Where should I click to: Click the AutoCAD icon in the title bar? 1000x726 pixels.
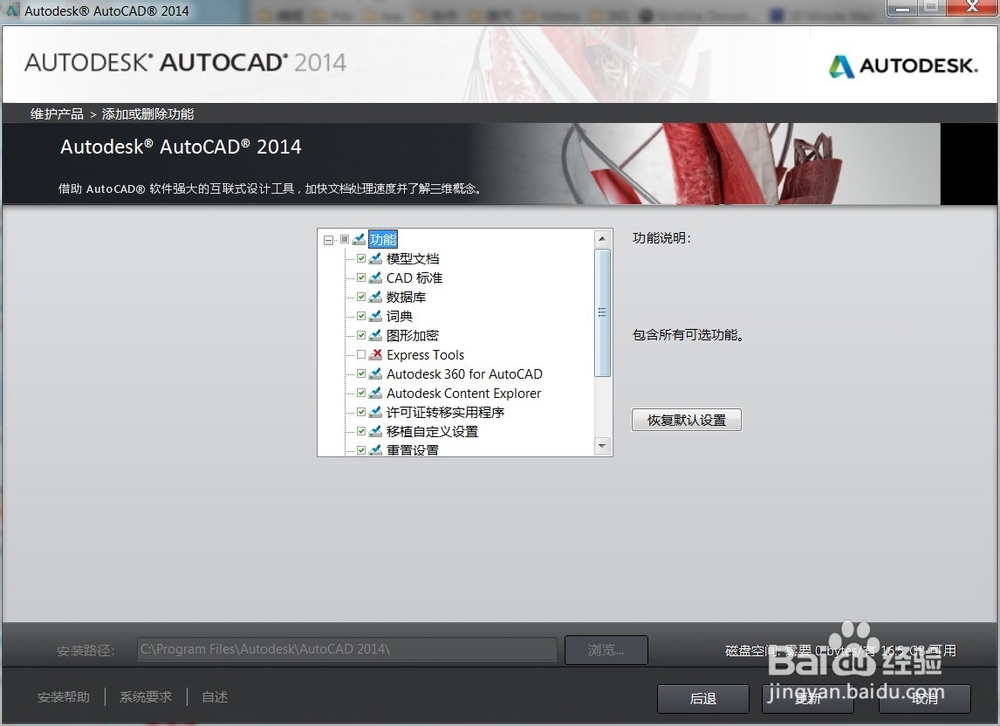[x=10, y=10]
